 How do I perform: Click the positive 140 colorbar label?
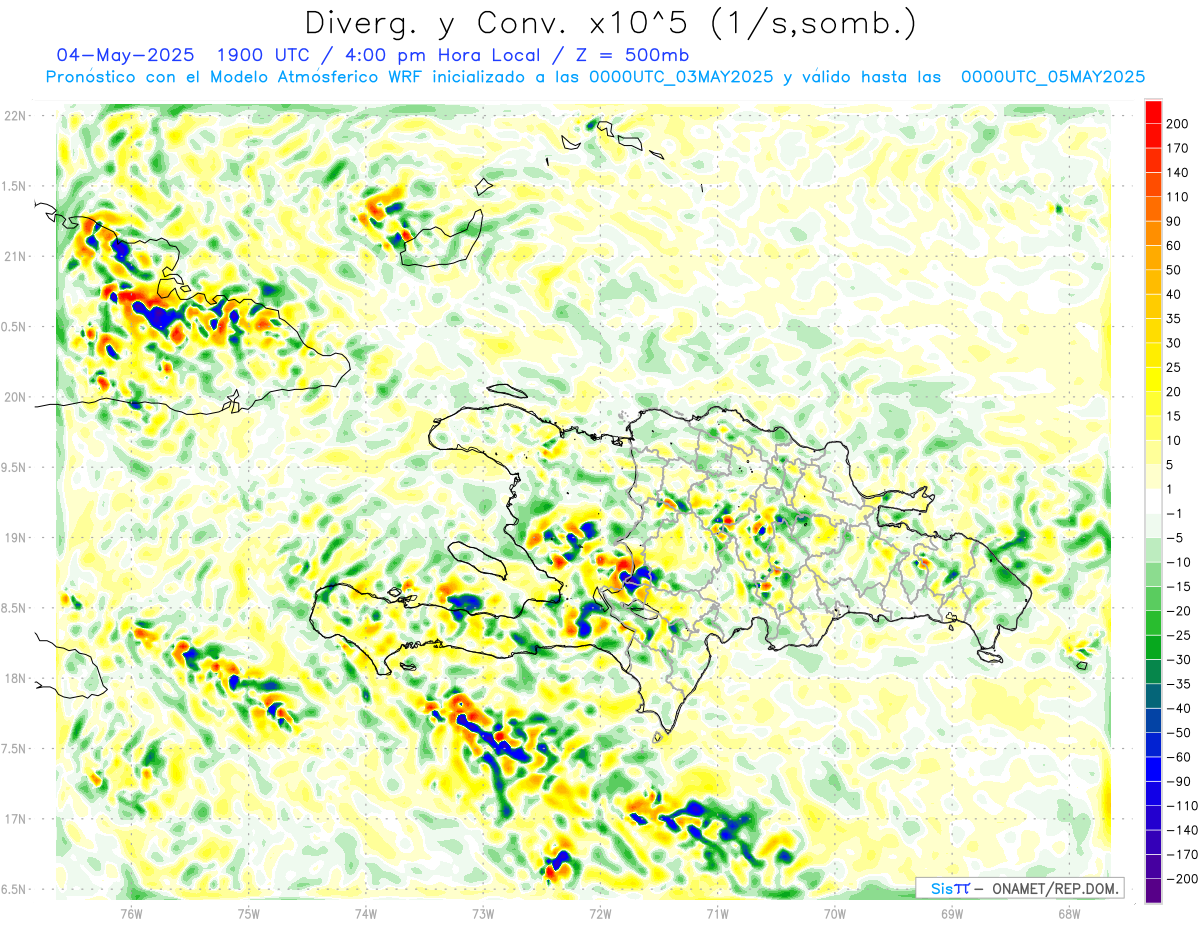click(x=1179, y=172)
